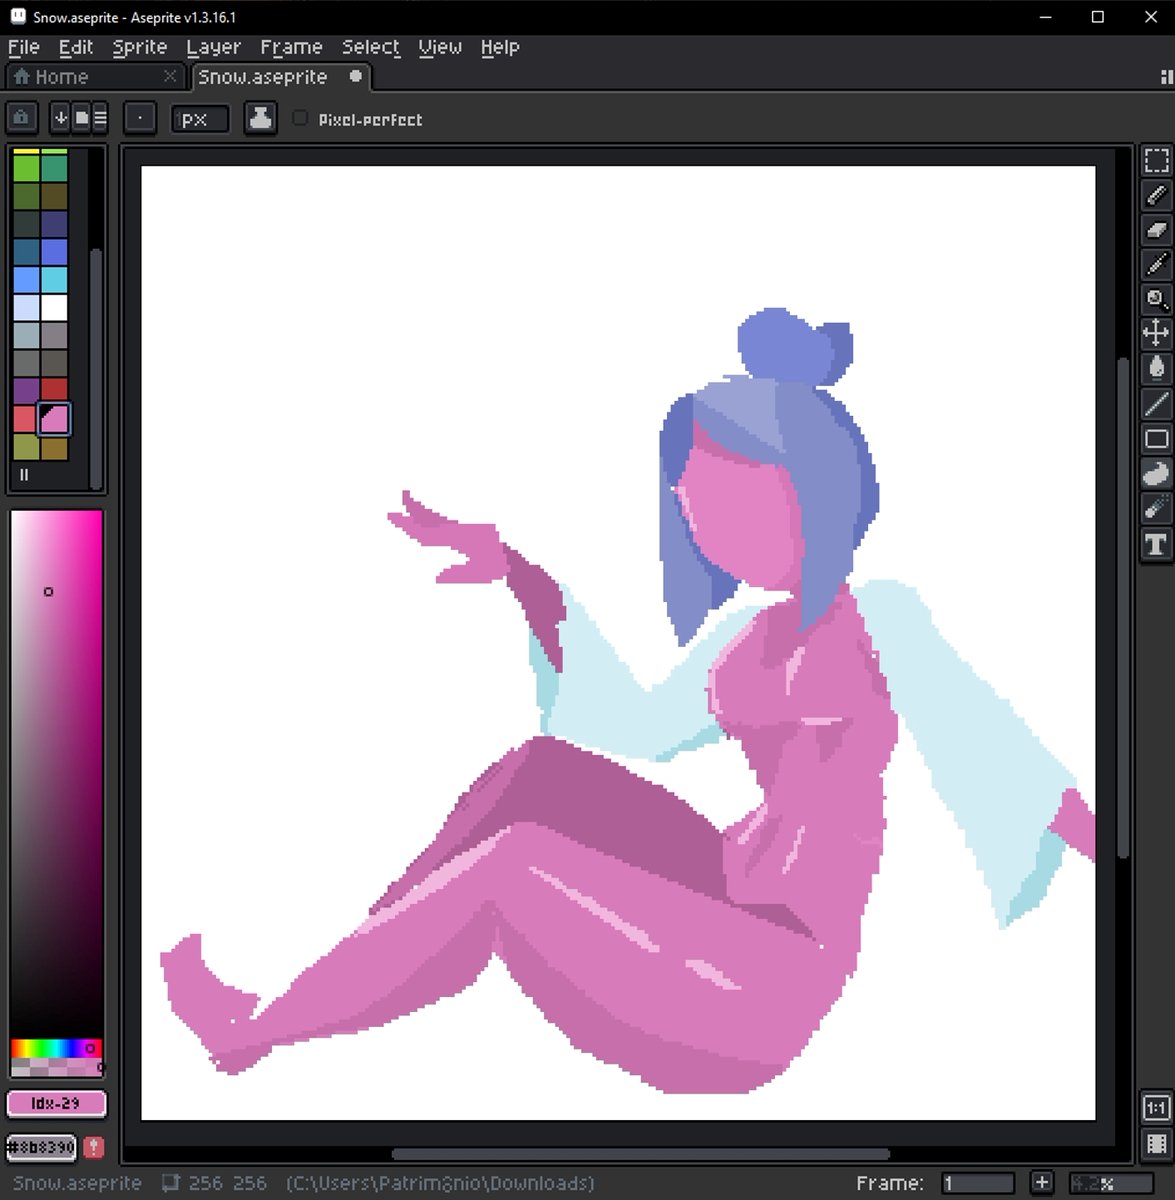
Task: Click the alpha slider below hue bar
Action: point(56,1068)
